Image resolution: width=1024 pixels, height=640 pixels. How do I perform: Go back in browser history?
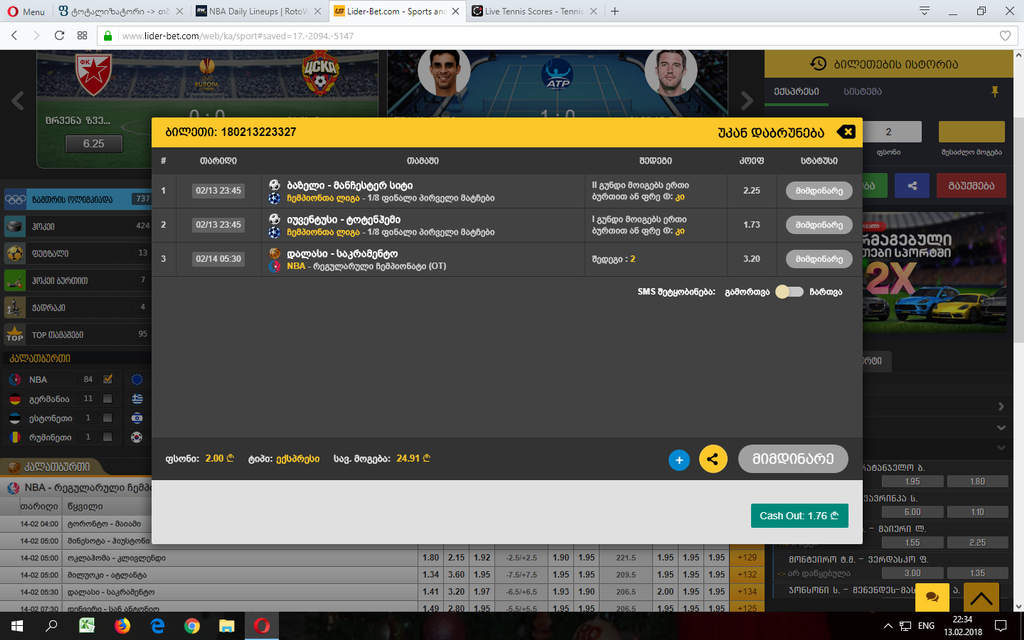tap(14, 35)
